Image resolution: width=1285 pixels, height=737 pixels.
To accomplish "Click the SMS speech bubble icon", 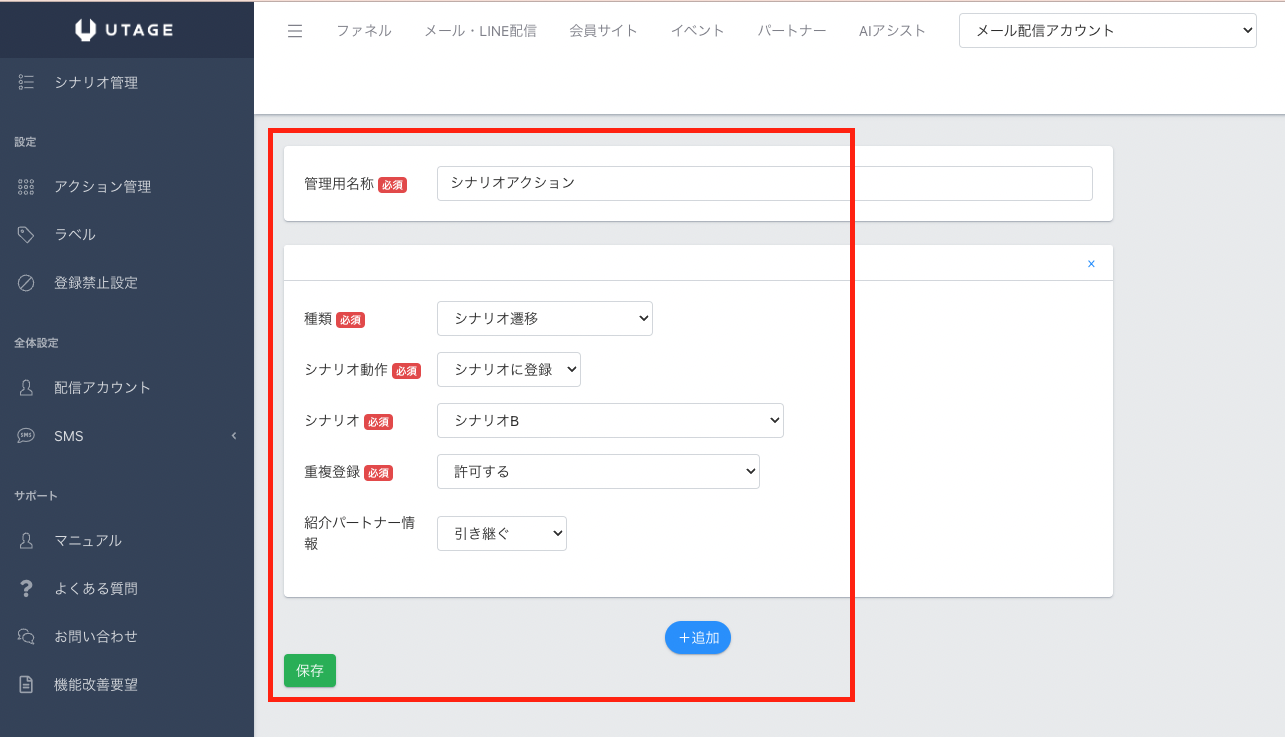I will (x=27, y=436).
